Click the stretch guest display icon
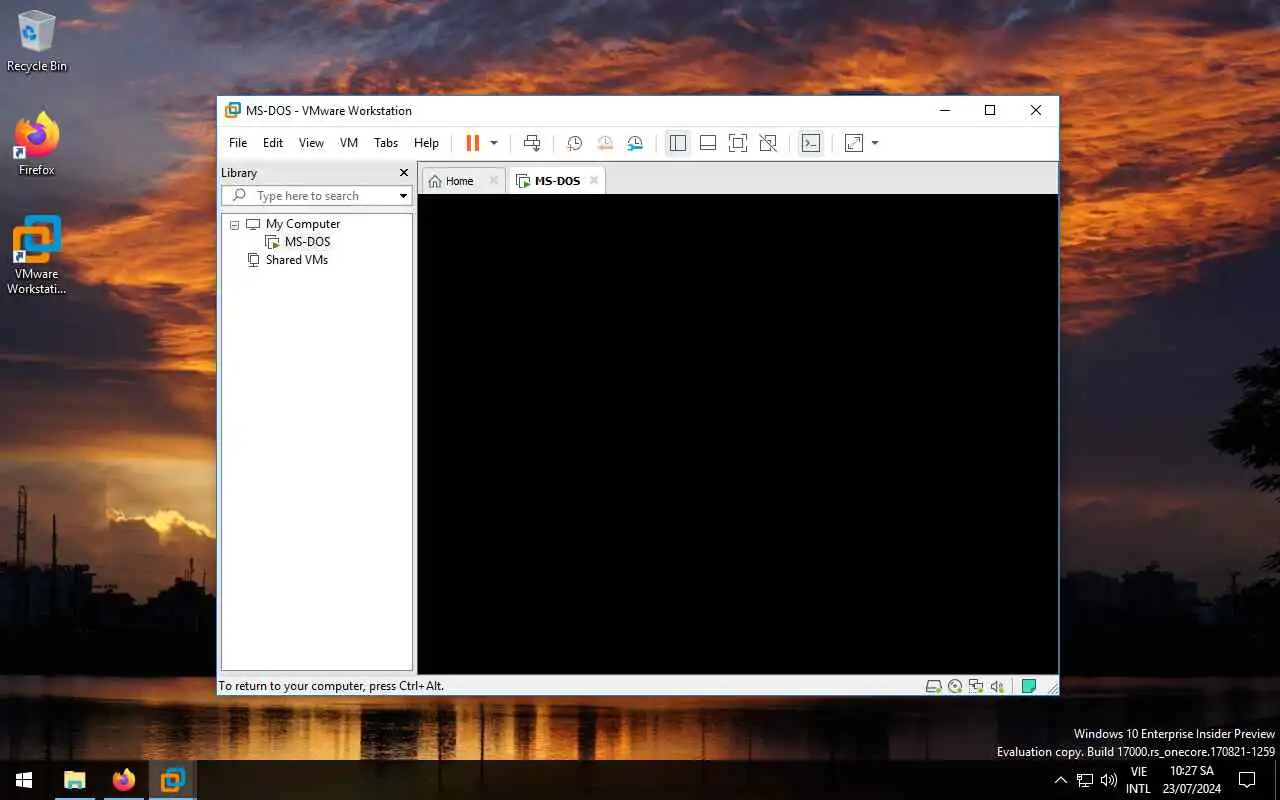 point(854,143)
